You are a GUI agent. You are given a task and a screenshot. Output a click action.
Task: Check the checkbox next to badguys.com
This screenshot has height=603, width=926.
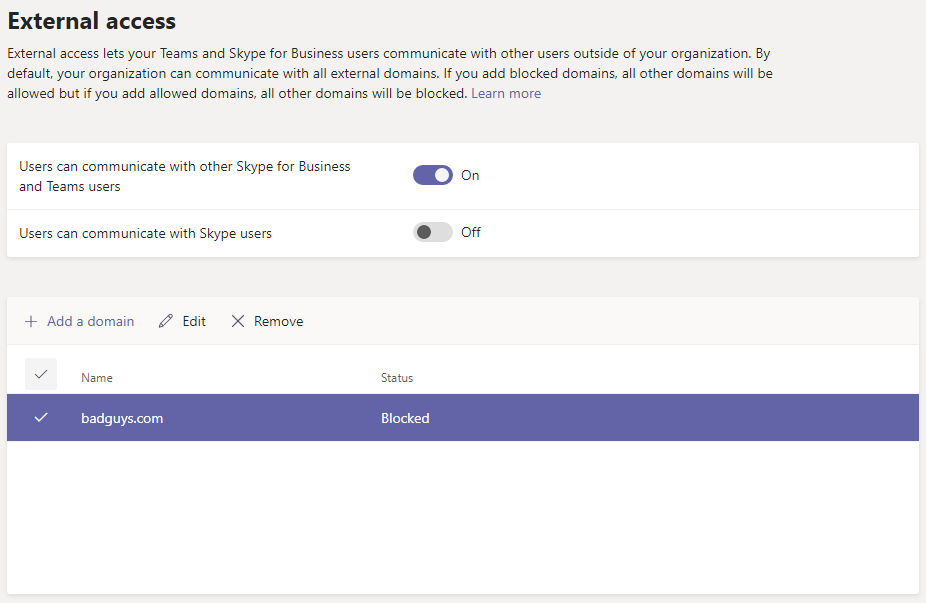click(x=41, y=417)
